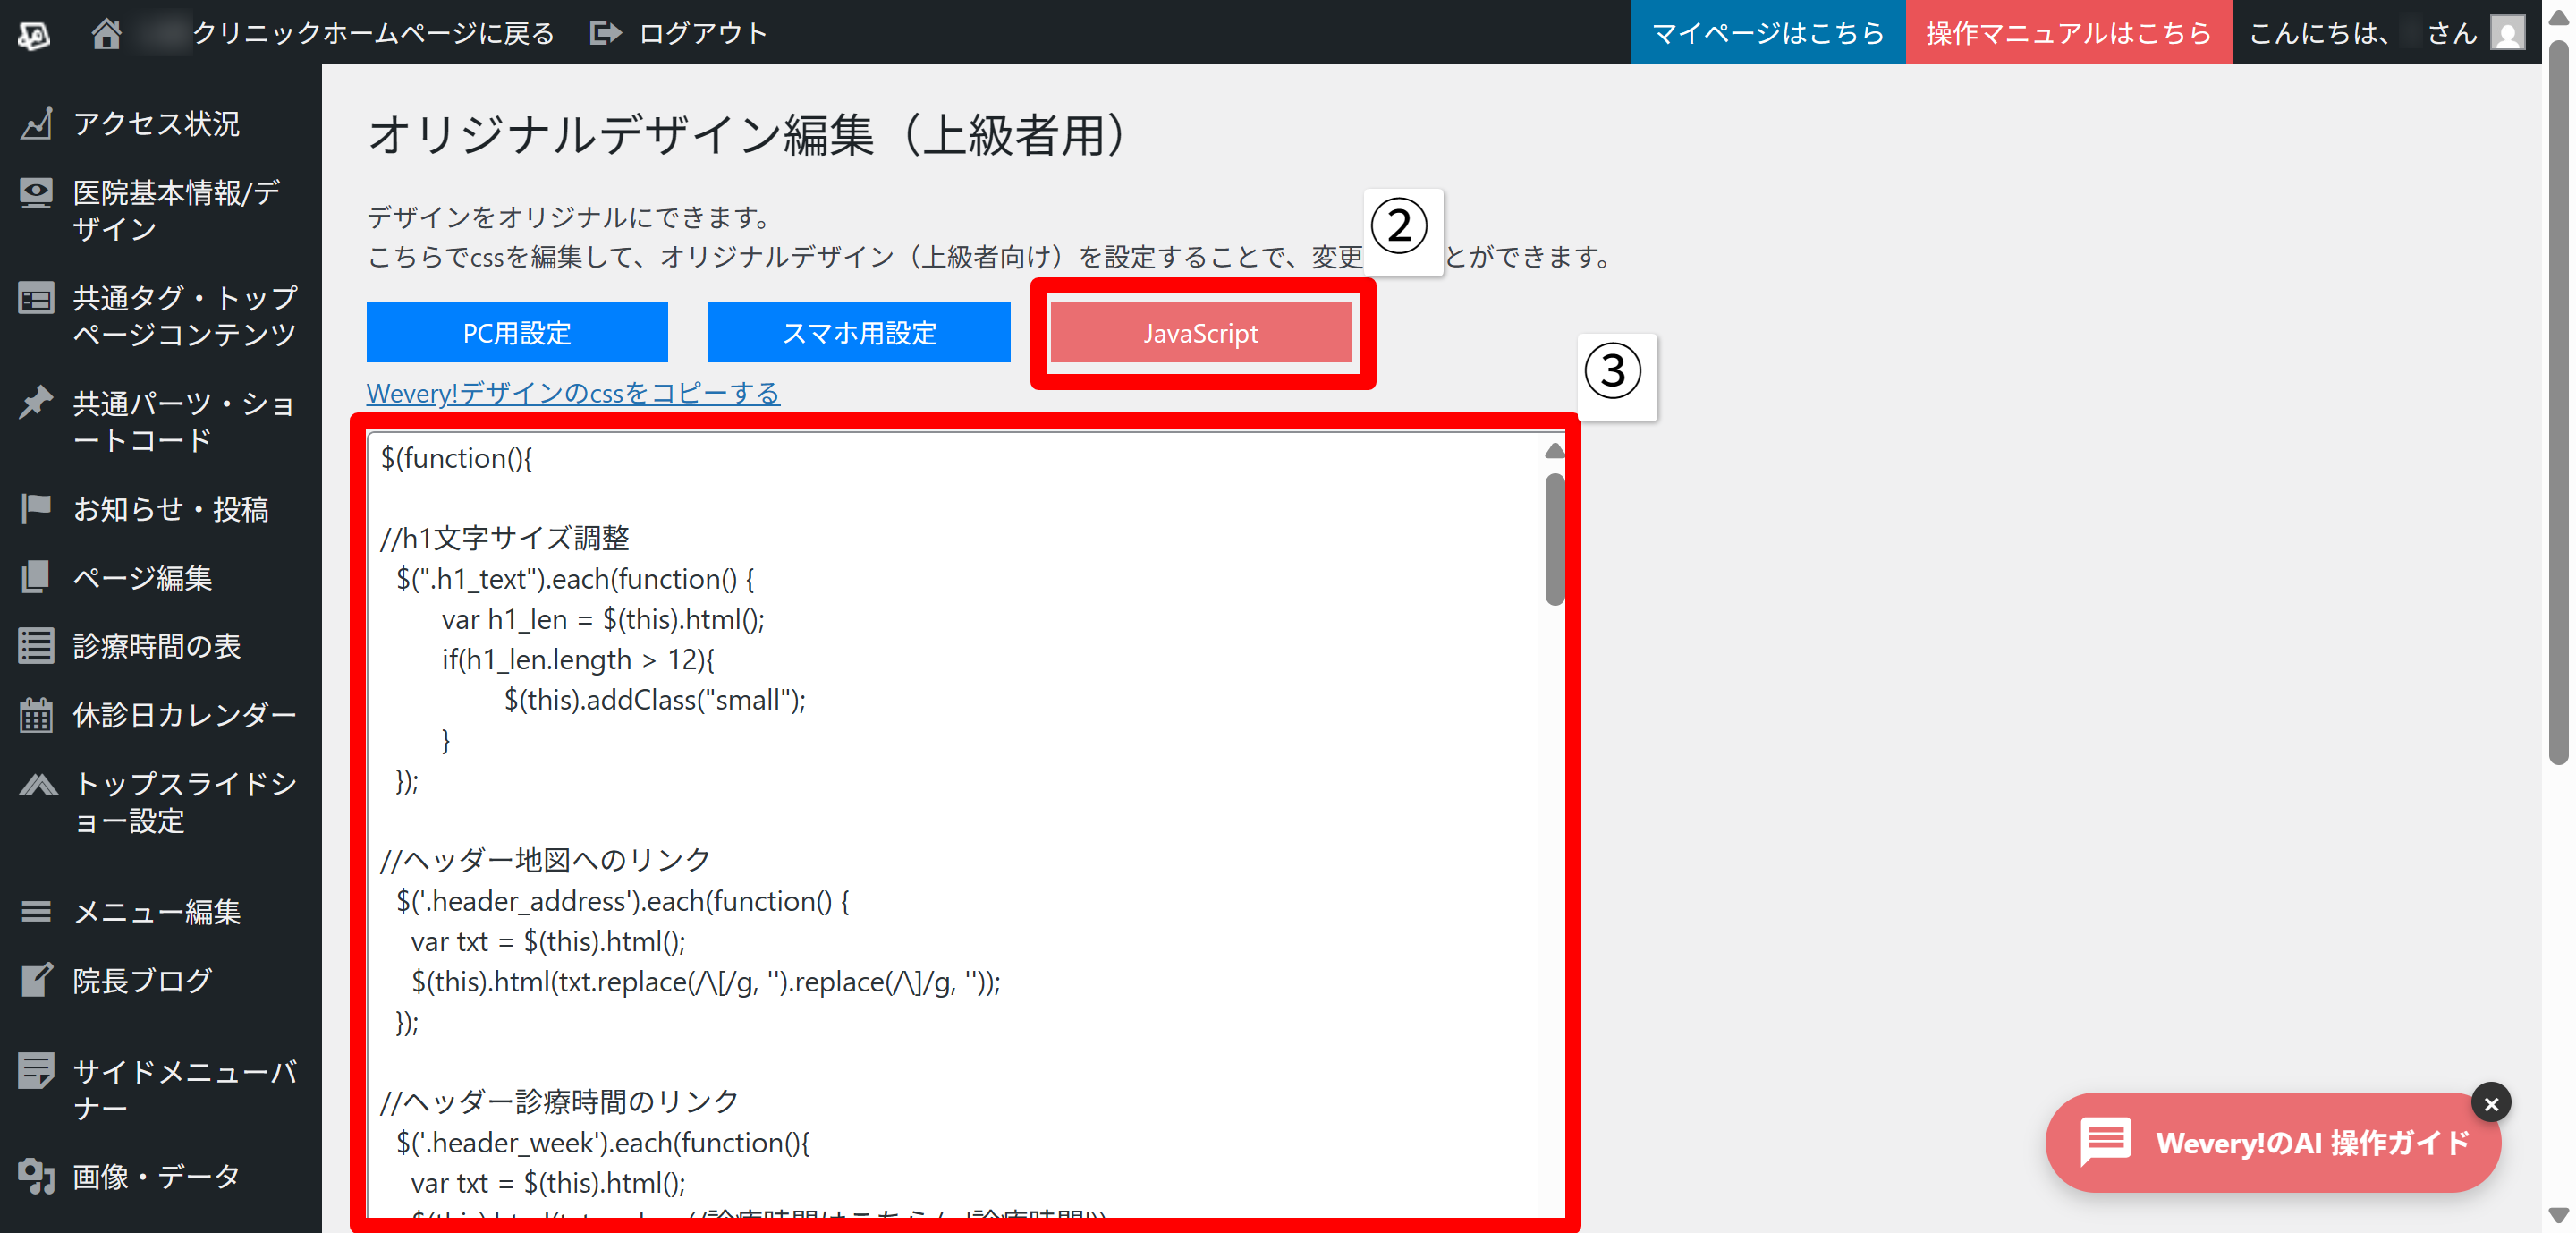The width and height of the screenshot is (2576, 1233).
Task: Open 医院基本情報/デザイン sidebar icon
Action: coord(36,193)
